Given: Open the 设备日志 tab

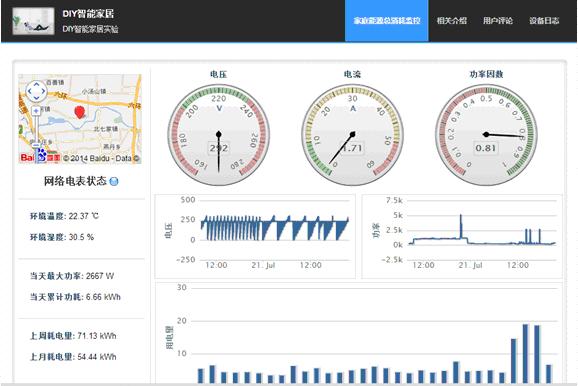Looking at the screenshot, I should tap(544, 21).
